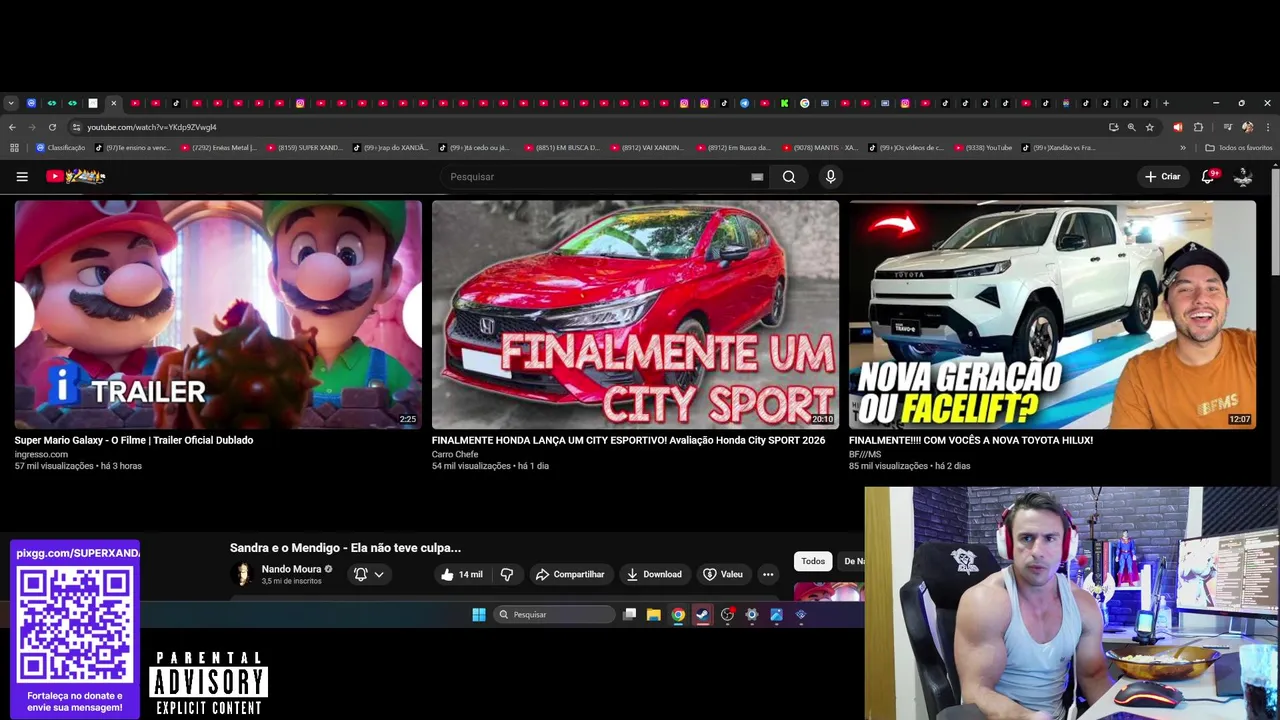
Task: Reload the page with the refresh icon
Action: (x=52, y=127)
